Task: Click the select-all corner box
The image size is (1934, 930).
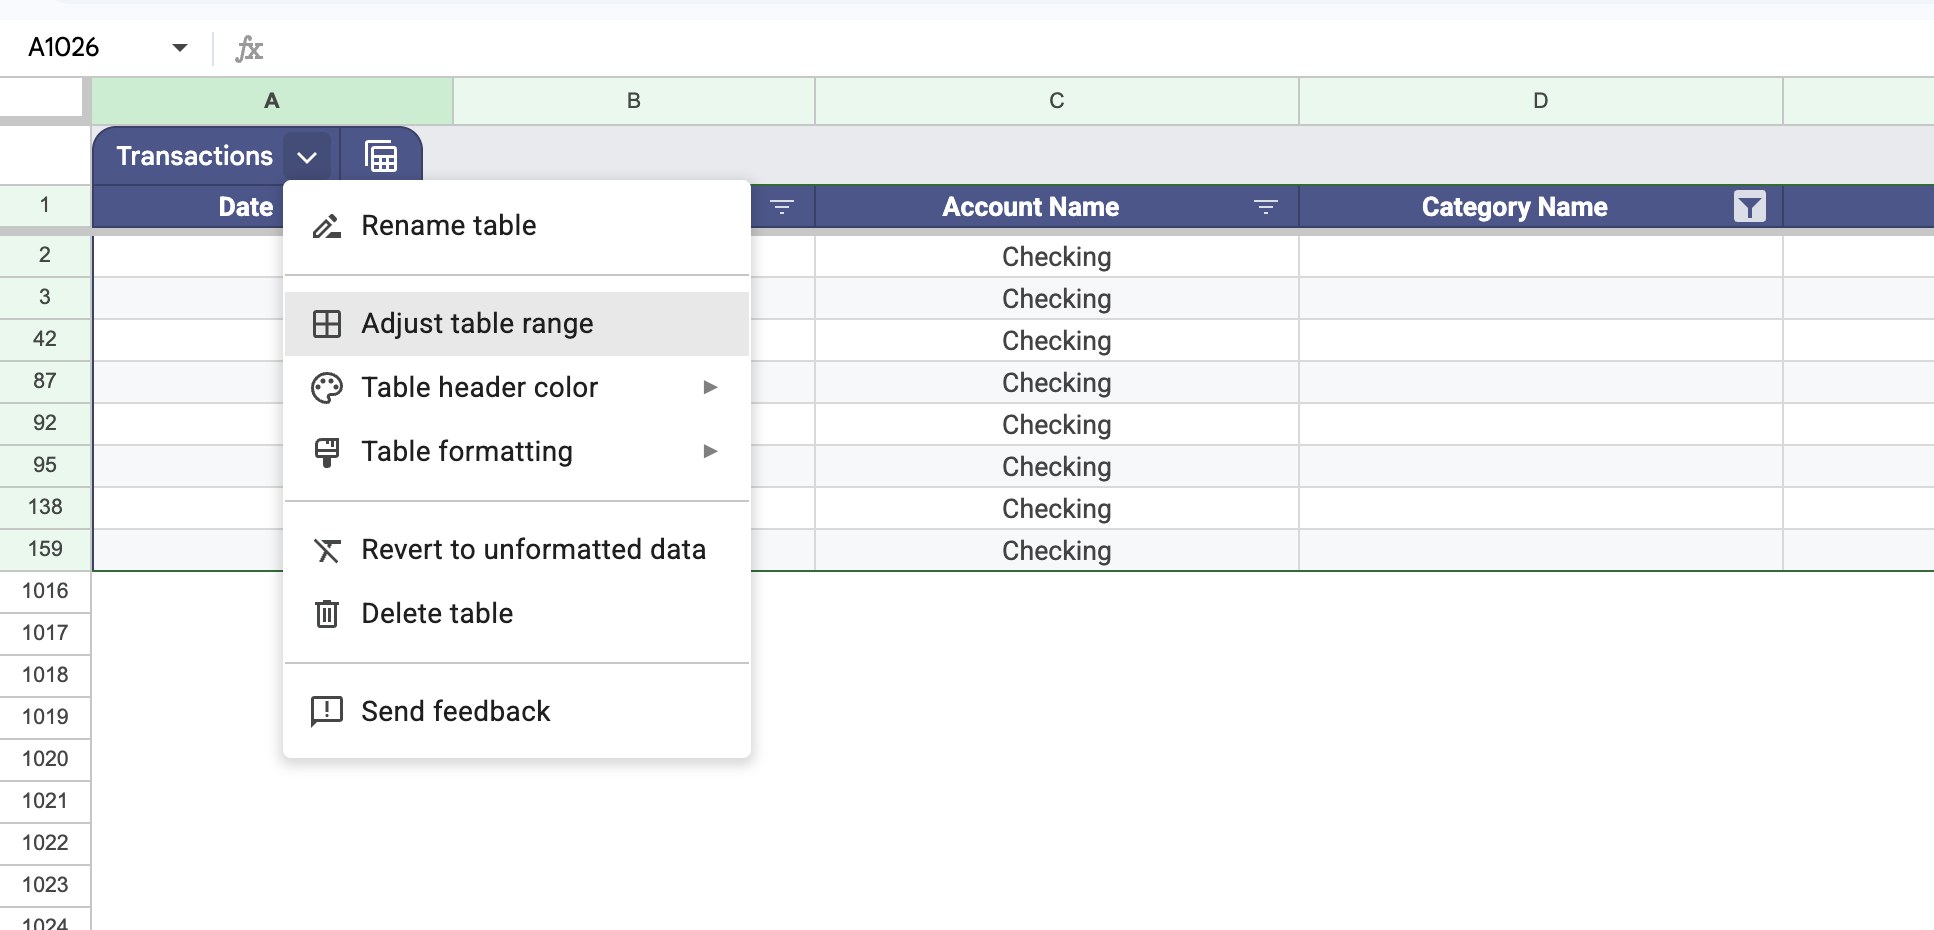Action: pyautogui.click(x=41, y=98)
